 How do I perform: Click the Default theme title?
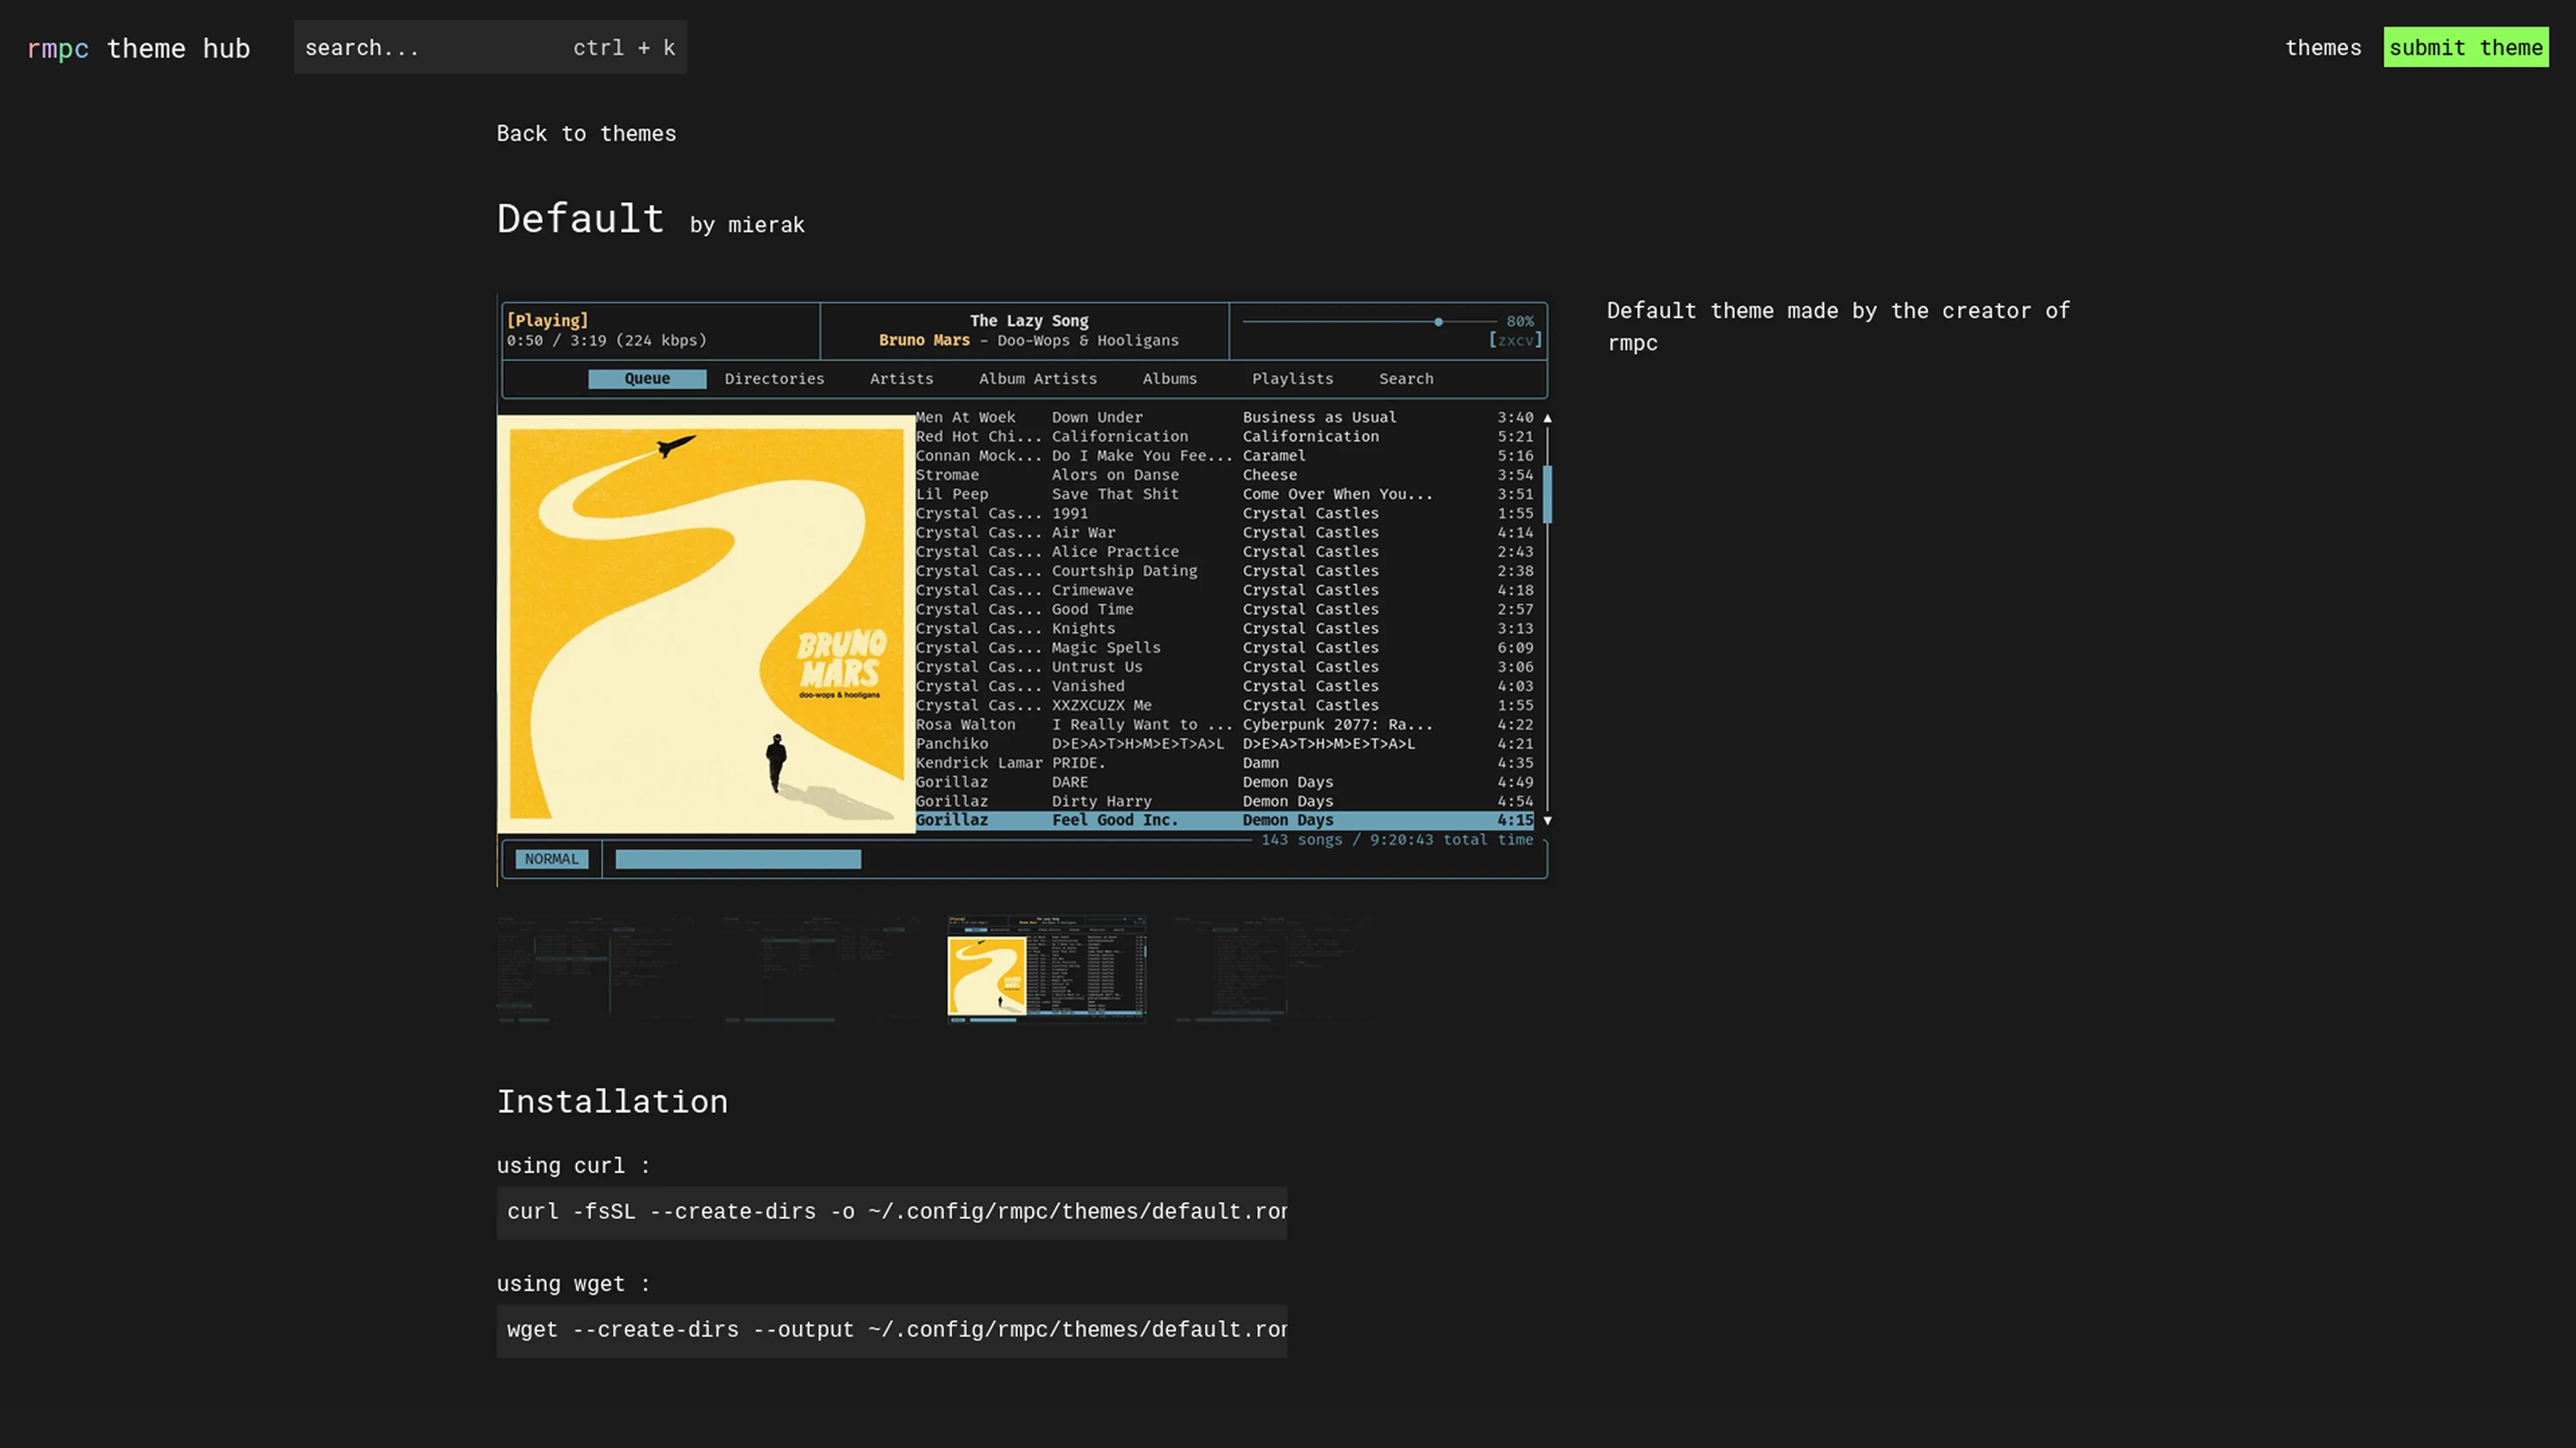pos(581,218)
